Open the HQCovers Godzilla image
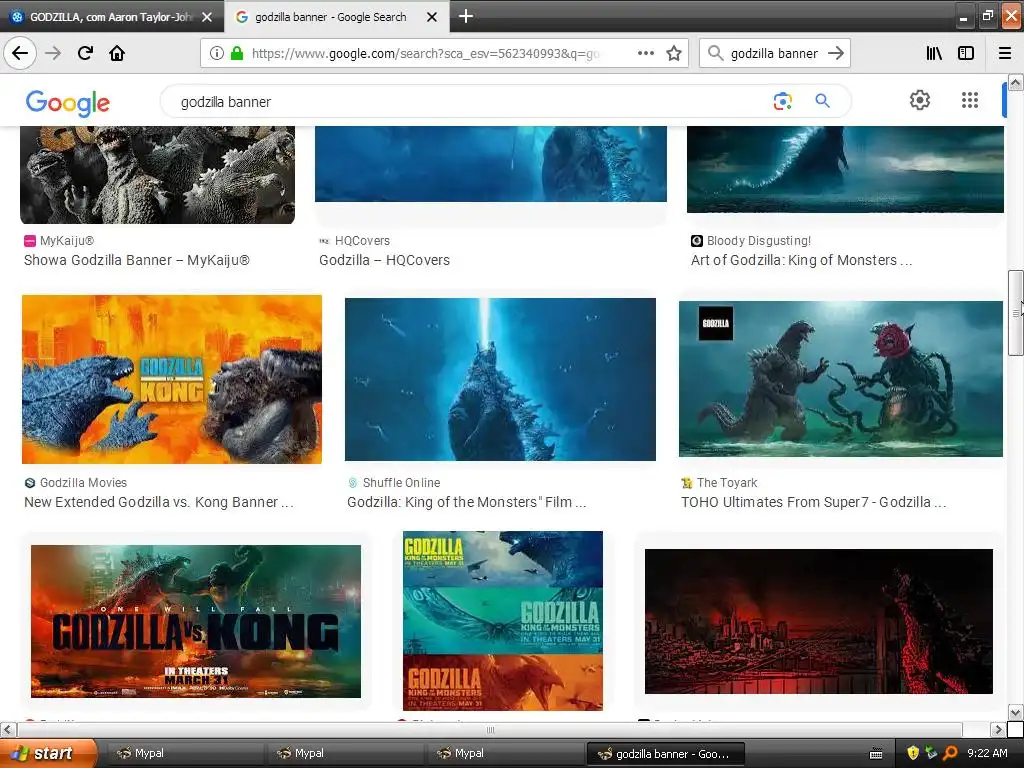The height and width of the screenshot is (768, 1024). pyautogui.click(x=490, y=164)
